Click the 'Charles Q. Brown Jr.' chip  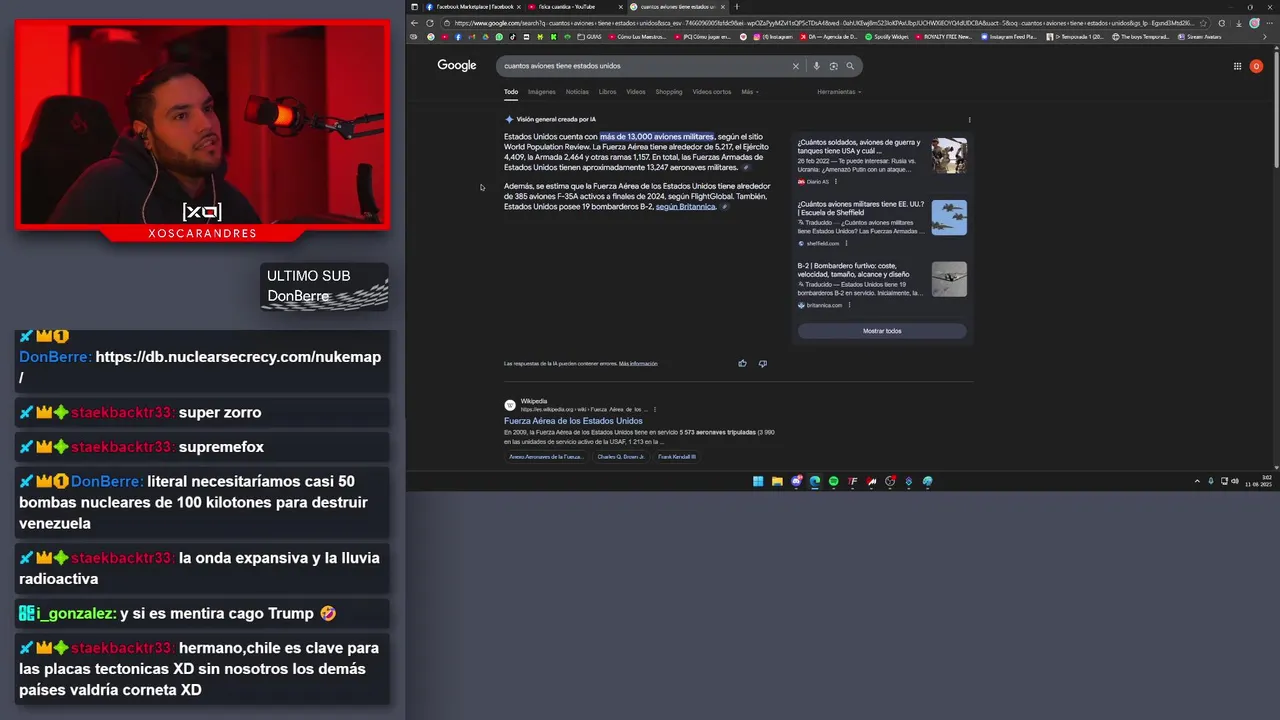pyautogui.click(x=621, y=457)
